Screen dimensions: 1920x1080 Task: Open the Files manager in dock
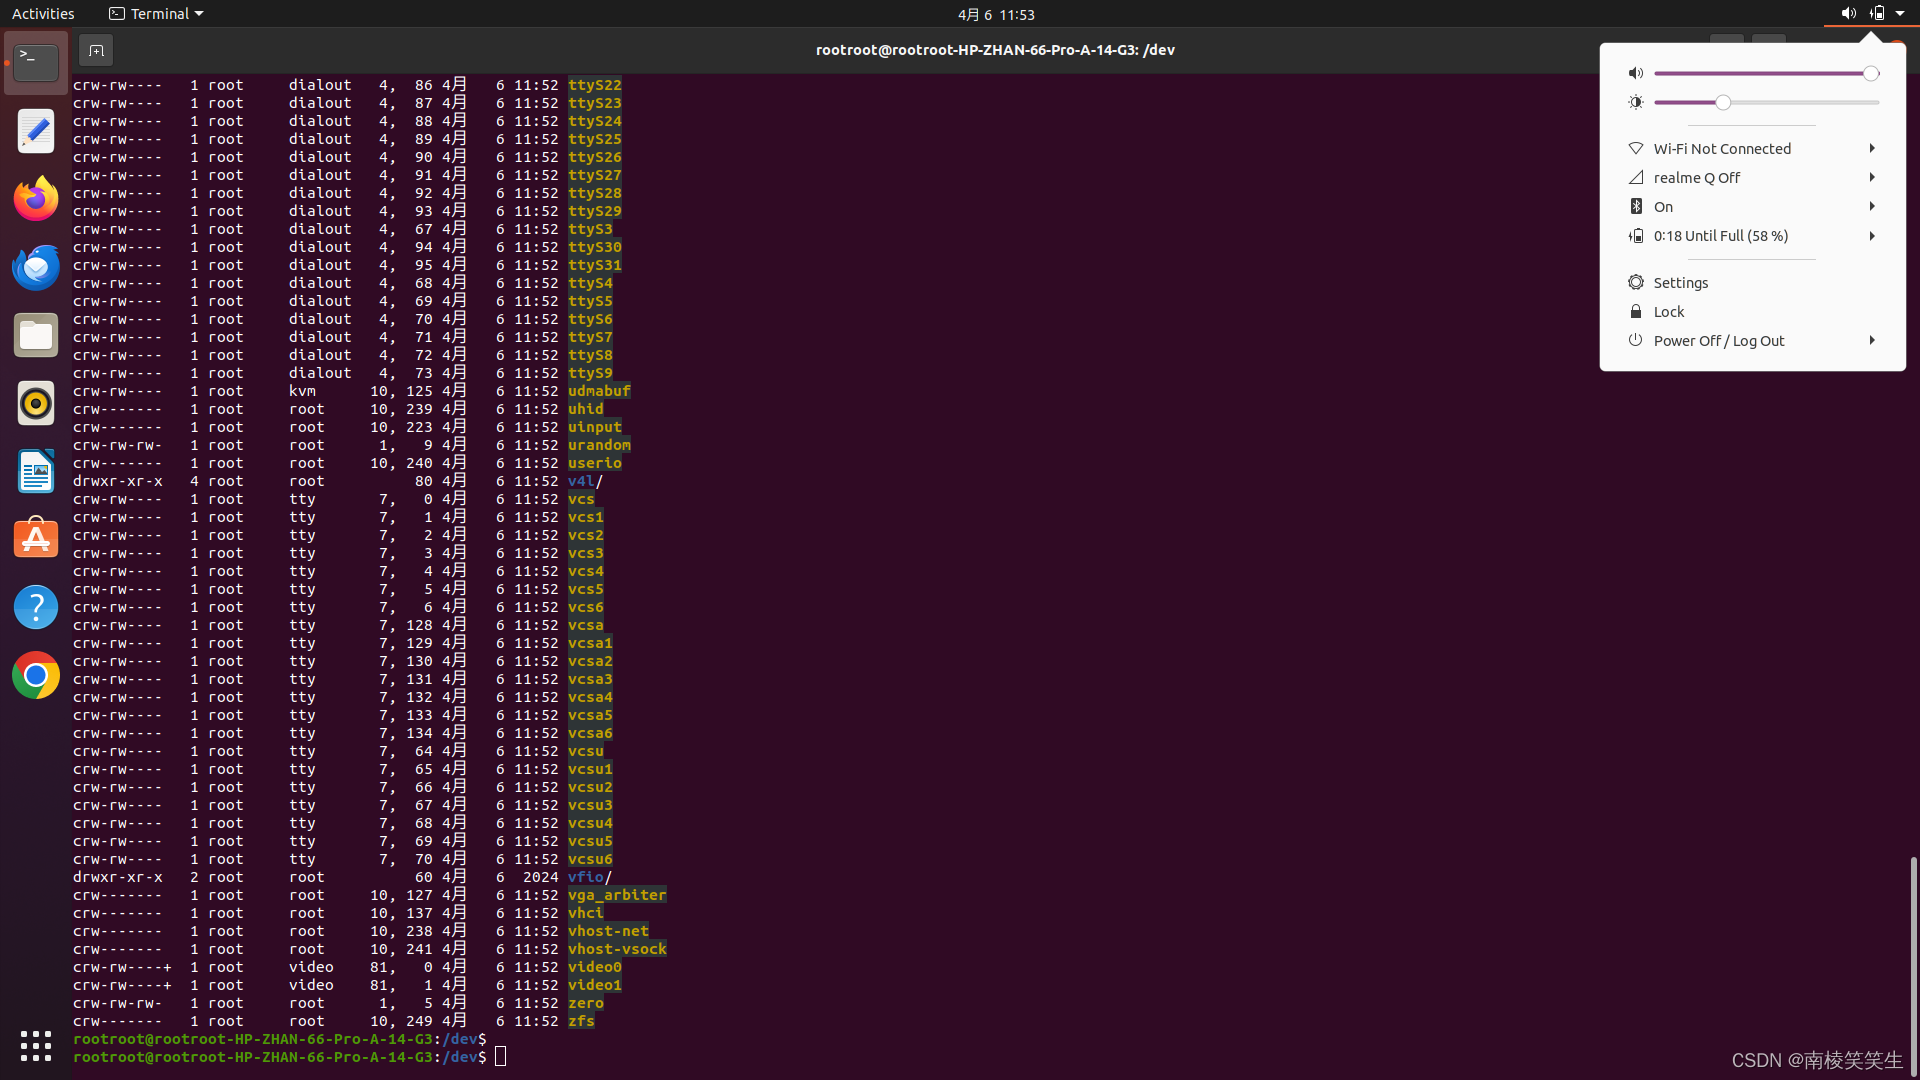point(36,335)
